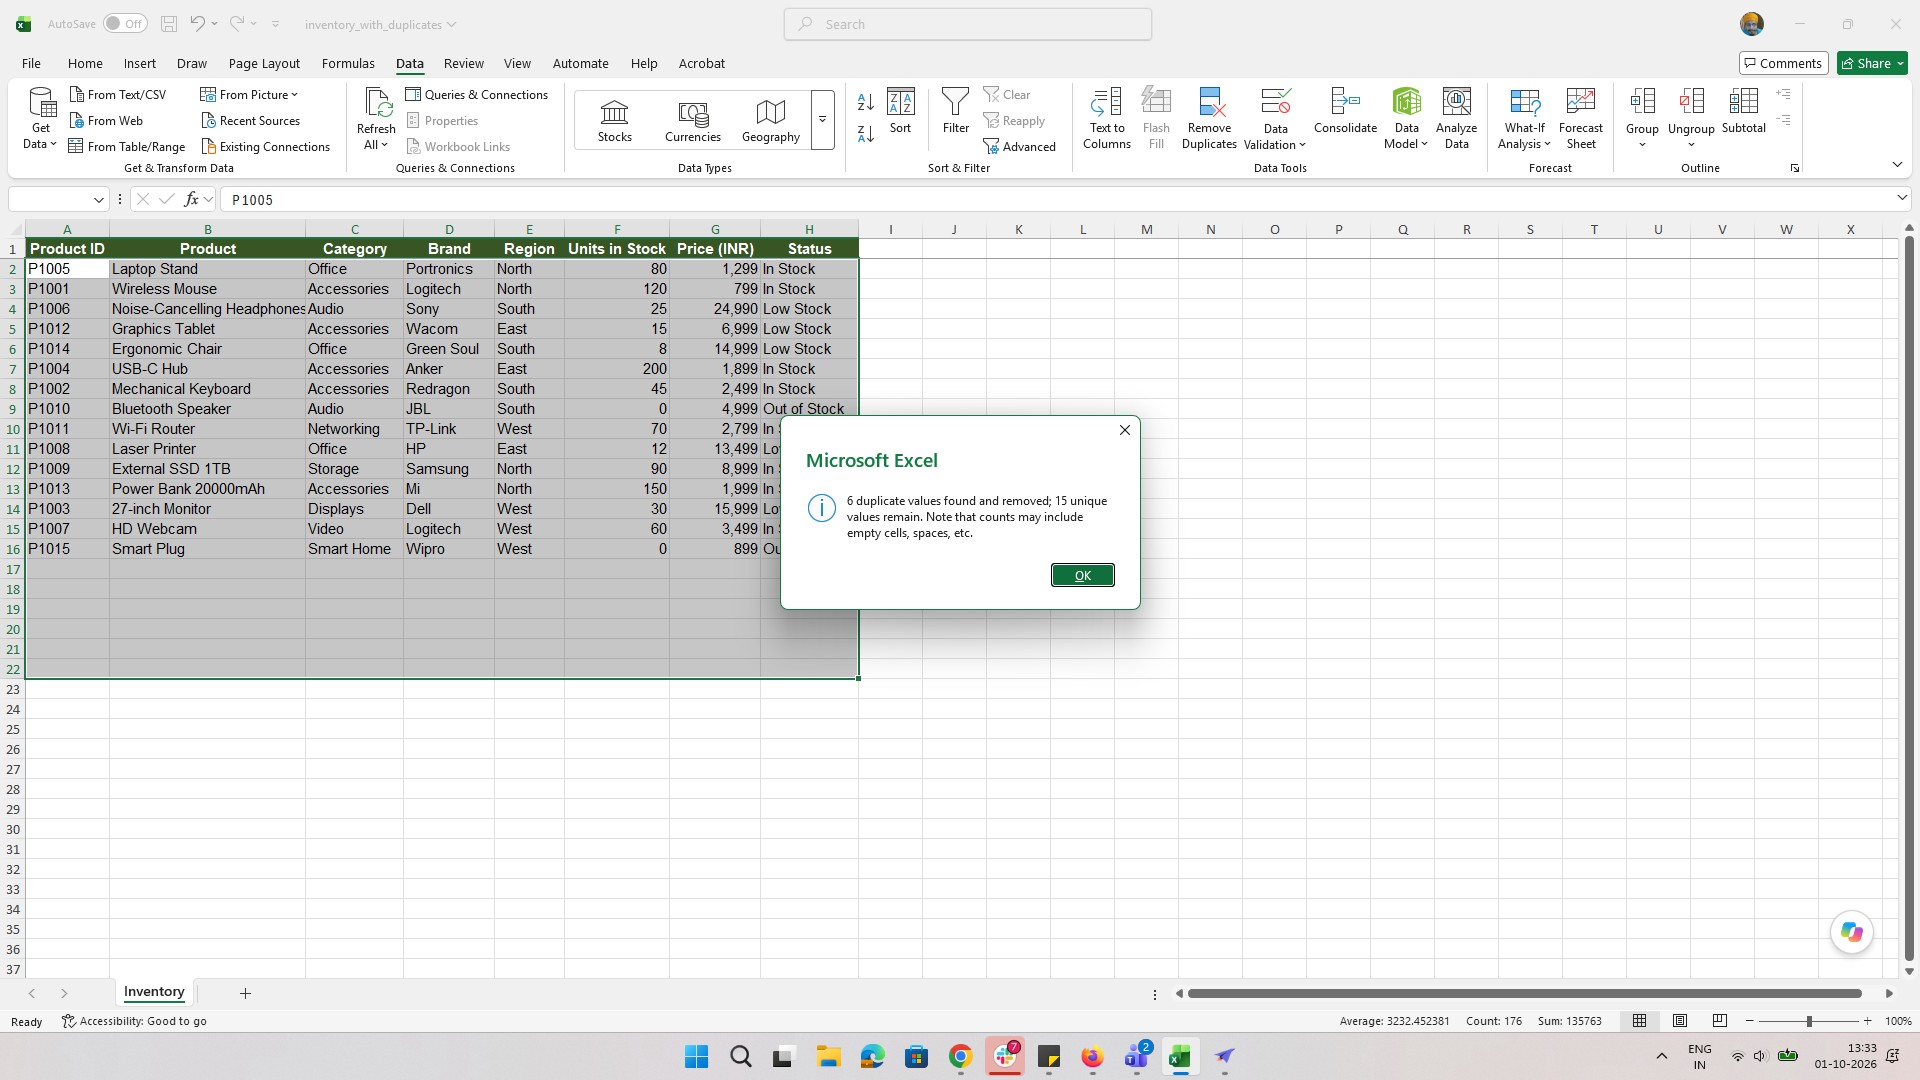Open the Home ribbon tab

pos(85,63)
